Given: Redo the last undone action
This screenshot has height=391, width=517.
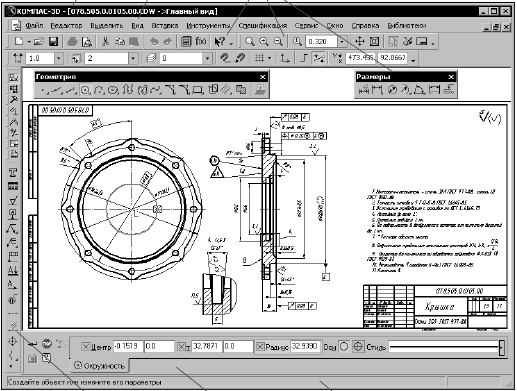Looking at the screenshot, I should pos(168,41).
